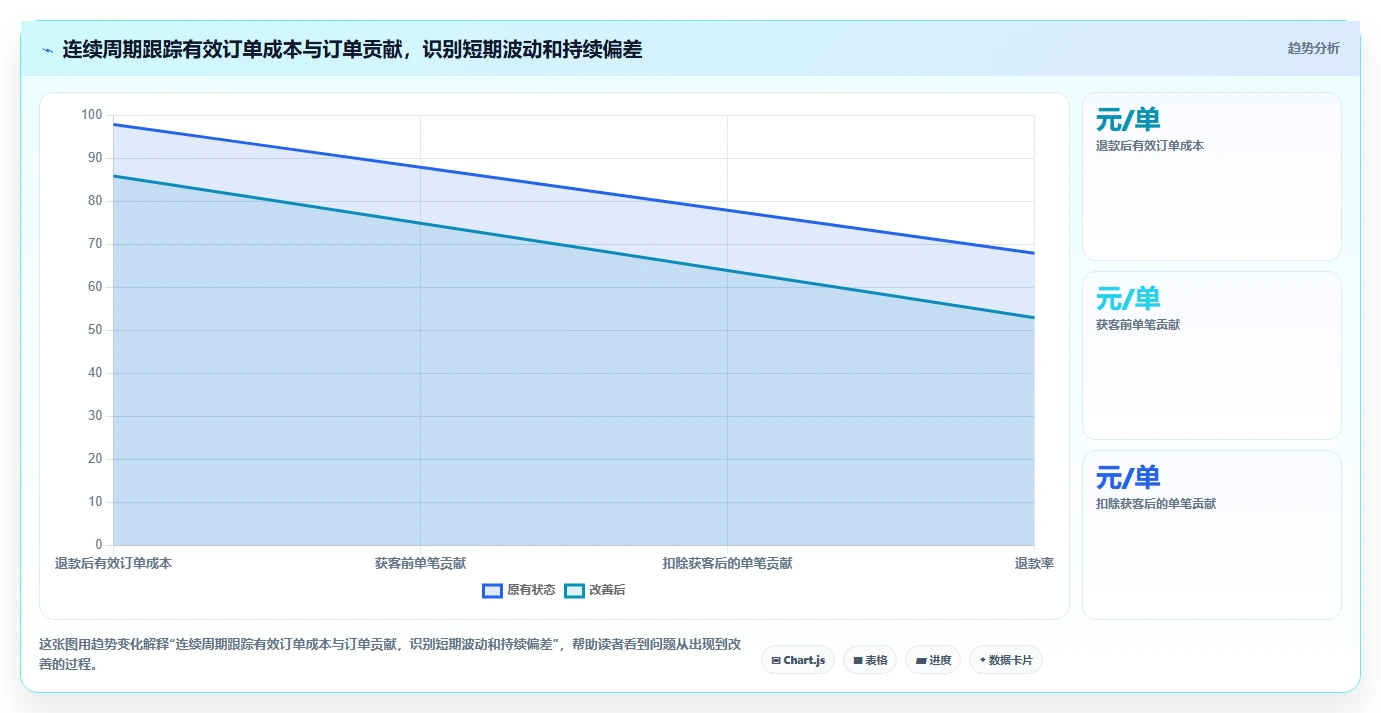
Task: Click the description paragraph below the chart
Action: pyautogui.click(x=390, y=654)
